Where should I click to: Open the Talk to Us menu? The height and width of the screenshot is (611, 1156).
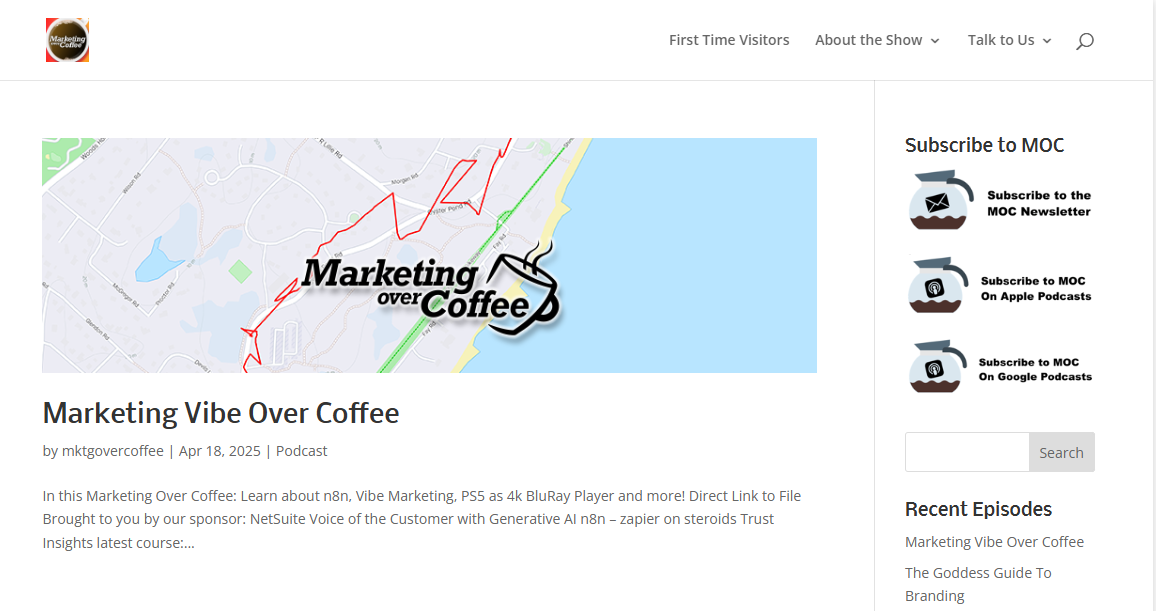pos(1001,40)
